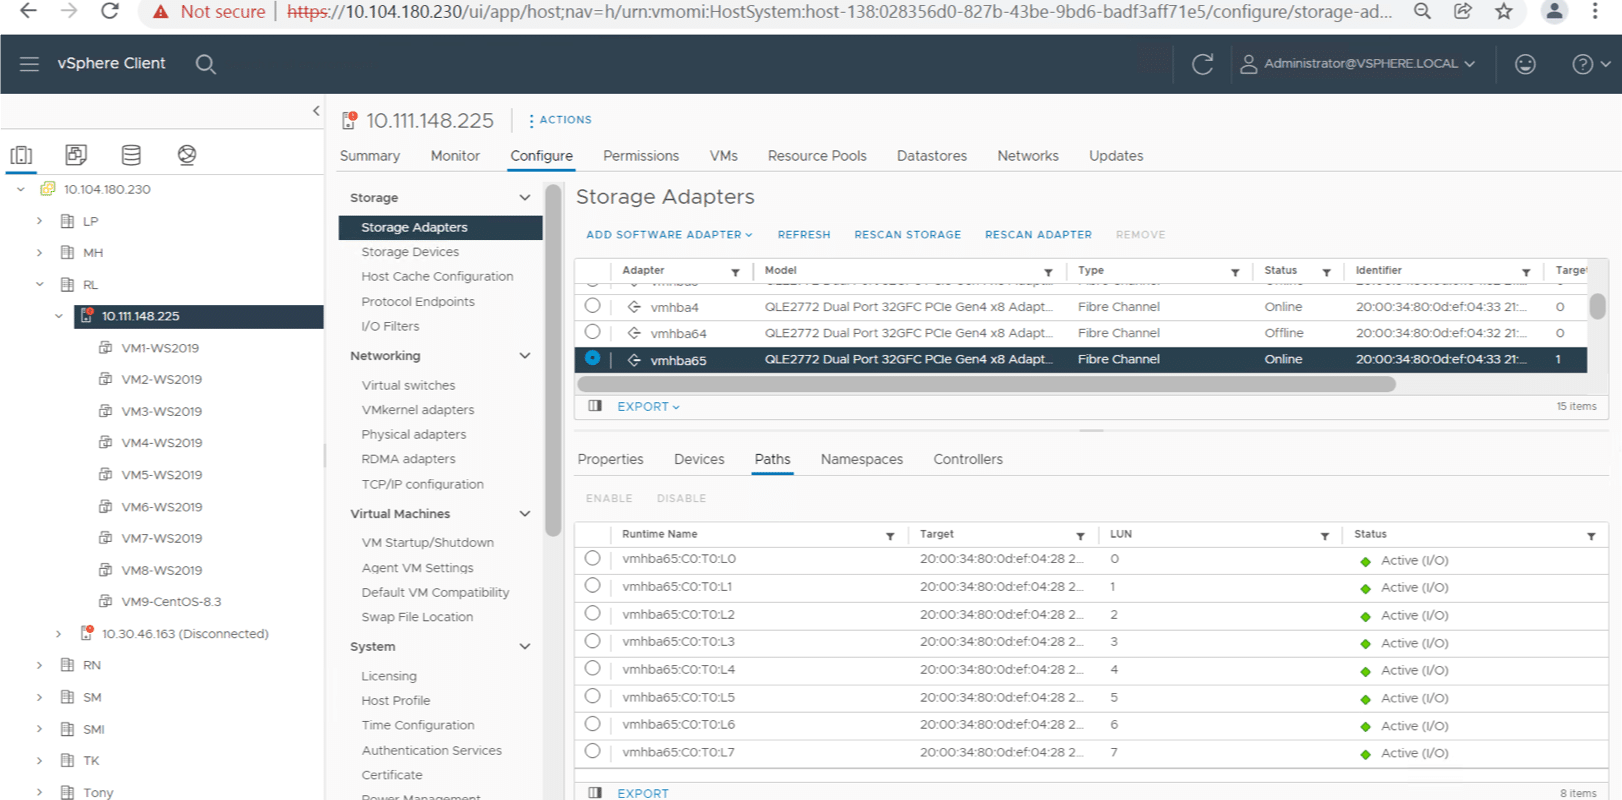Collapse host 10.111.148.225 tree node
The height and width of the screenshot is (800, 1622).
coord(59,316)
